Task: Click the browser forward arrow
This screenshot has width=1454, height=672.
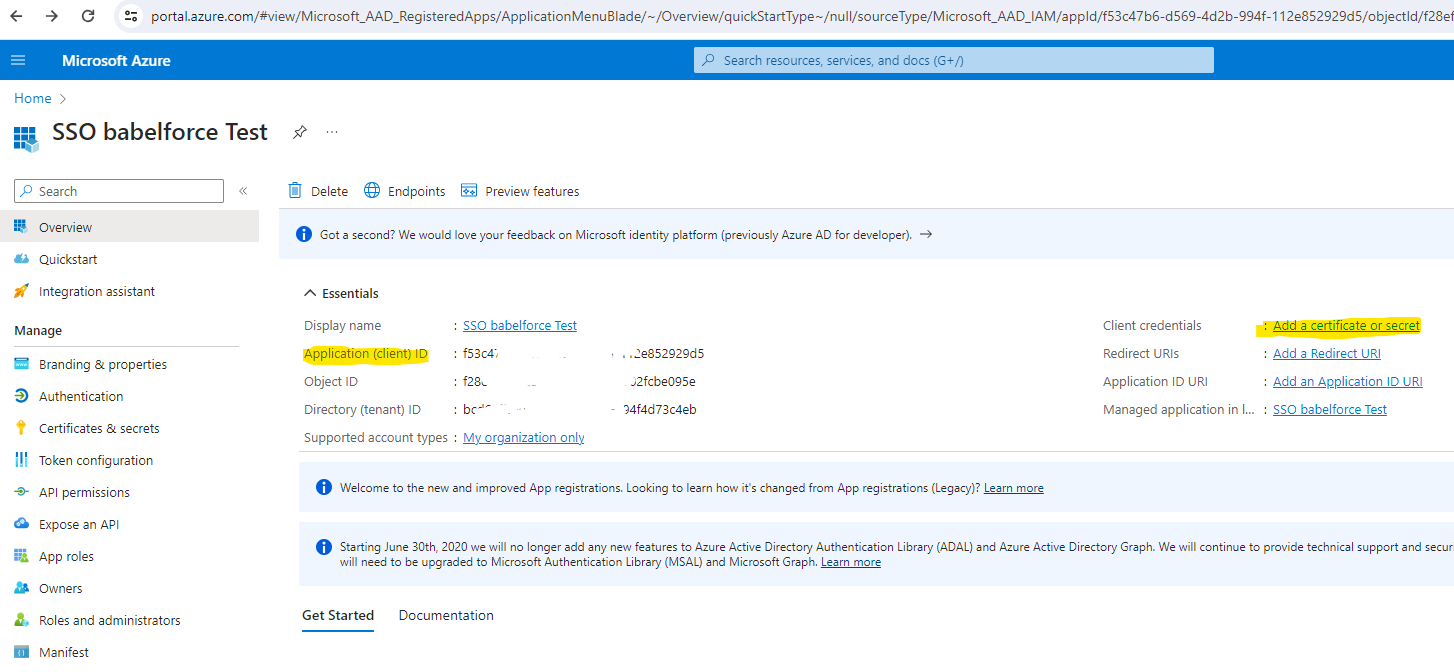Action: click(x=52, y=16)
